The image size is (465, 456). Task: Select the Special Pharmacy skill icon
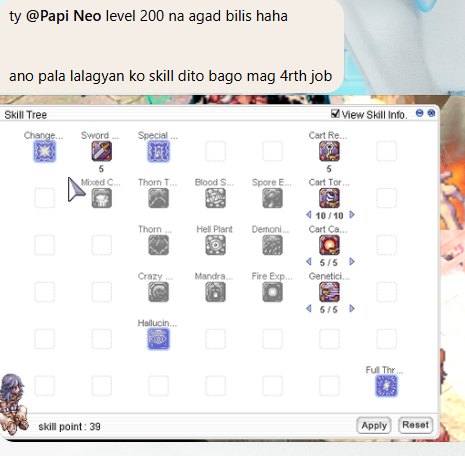point(158,151)
